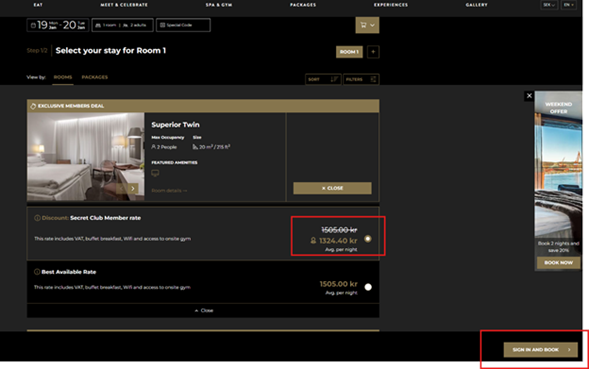Select the Best Available Rate radio

[368, 287]
